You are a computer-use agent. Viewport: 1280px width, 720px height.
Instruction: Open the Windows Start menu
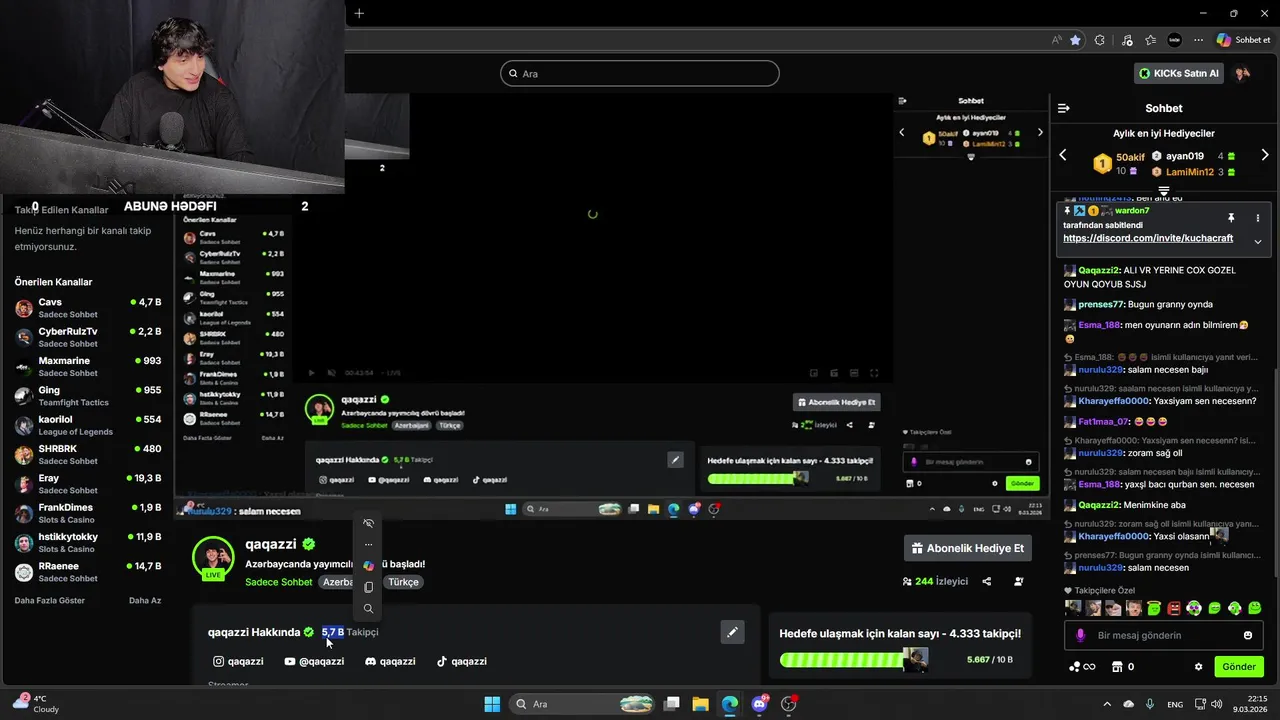[x=492, y=704]
